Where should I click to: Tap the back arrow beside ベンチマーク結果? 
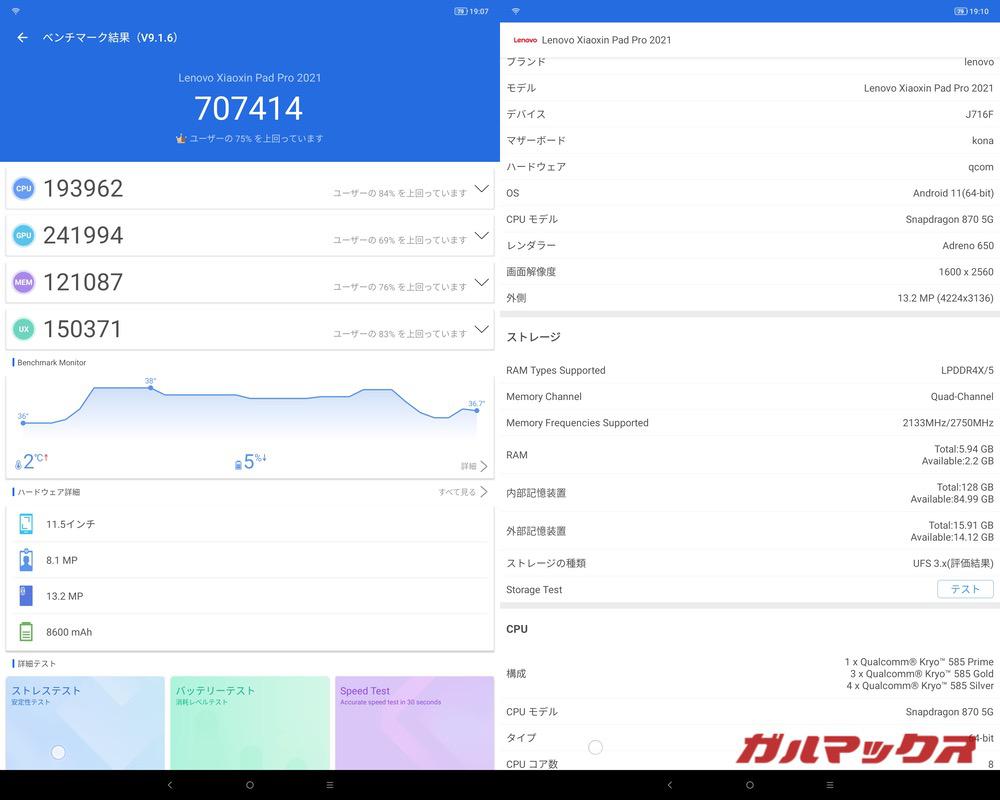coord(22,36)
